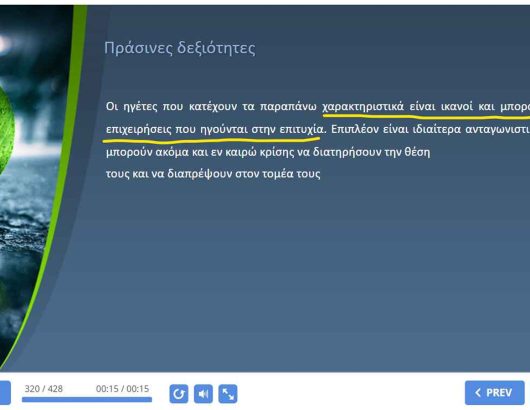Click the slide title Πράσινες δεξιότητες

tap(179, 48)
